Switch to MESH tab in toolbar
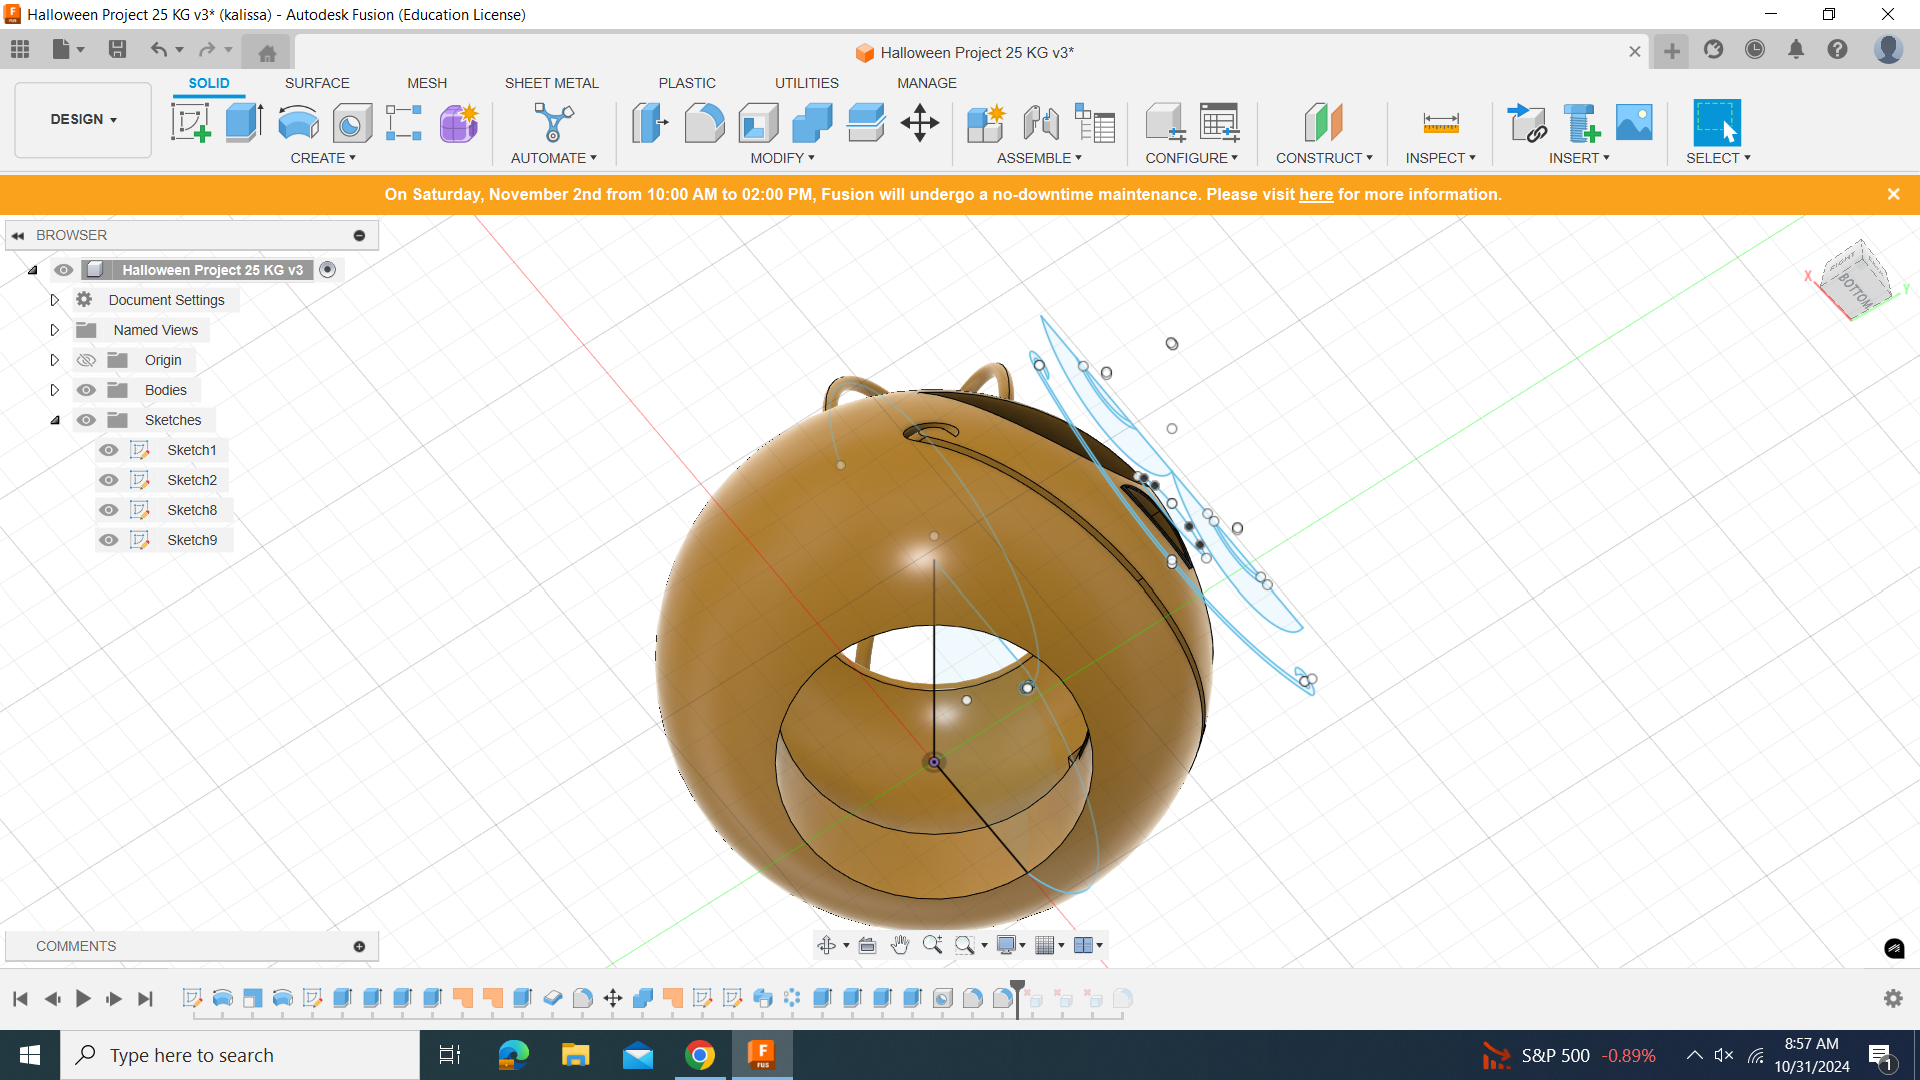Screen dimensions: 1920x1080 point(426,83)
